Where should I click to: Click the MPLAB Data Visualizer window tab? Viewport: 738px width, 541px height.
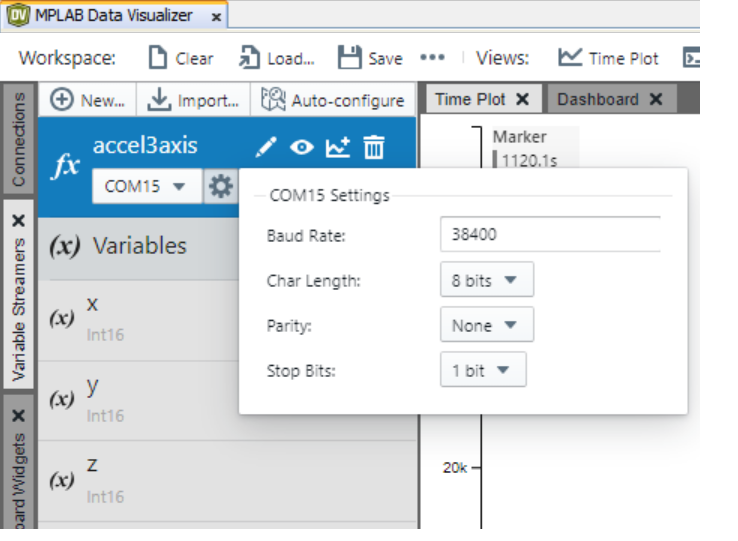click(x=113, y=16)
